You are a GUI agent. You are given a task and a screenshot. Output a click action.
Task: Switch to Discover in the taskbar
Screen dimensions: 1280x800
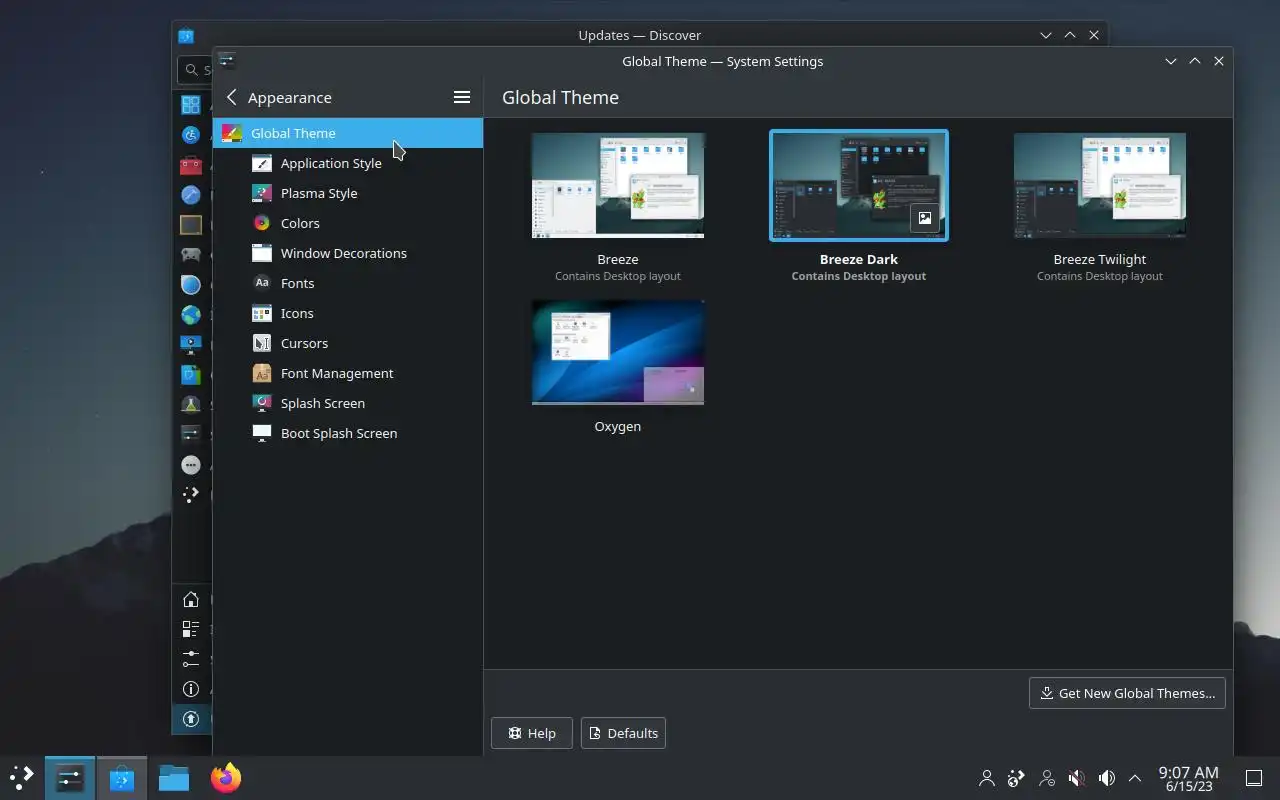pyautogui.click(x=122, y=777)
